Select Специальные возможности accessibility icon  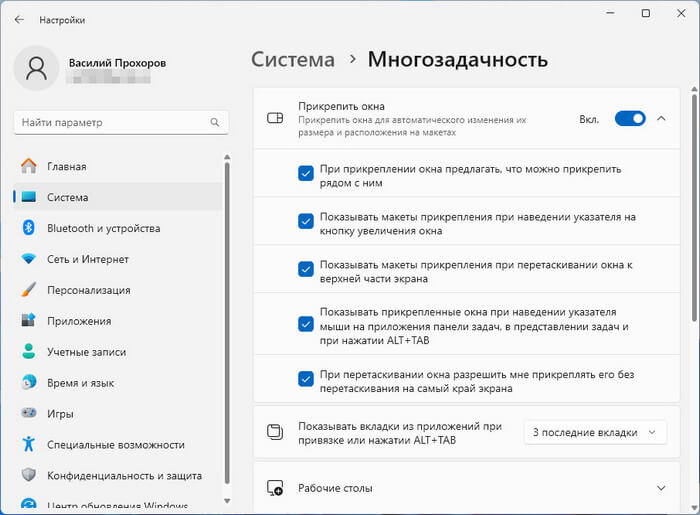(x=28, y=444)
